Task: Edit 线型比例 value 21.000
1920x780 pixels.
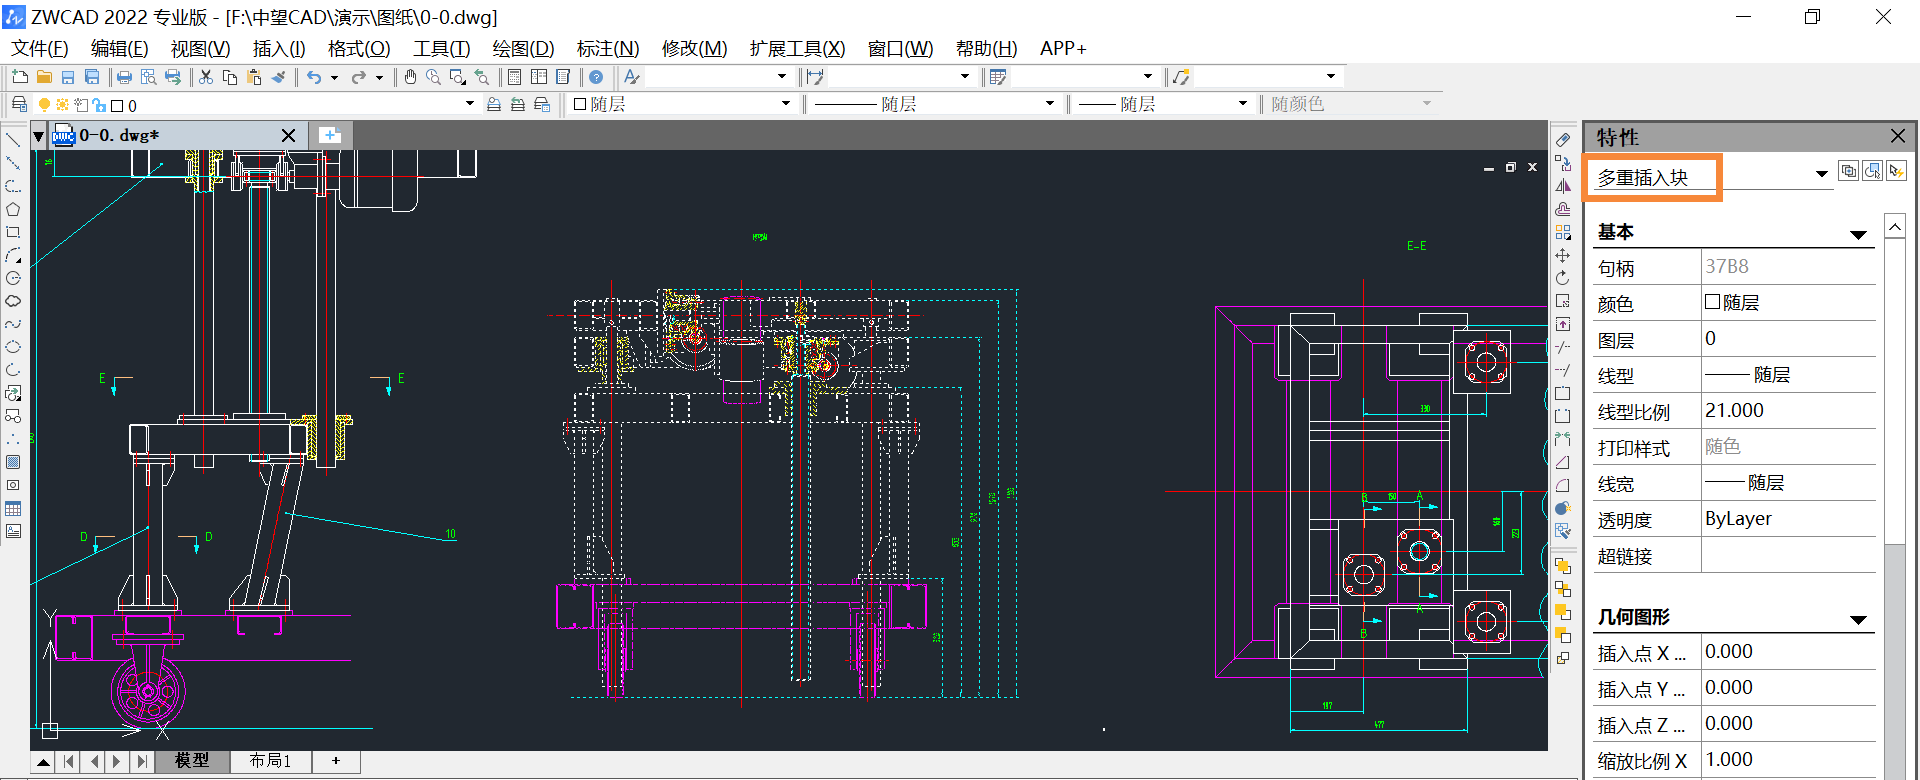Action: (x=1788, y=411)
